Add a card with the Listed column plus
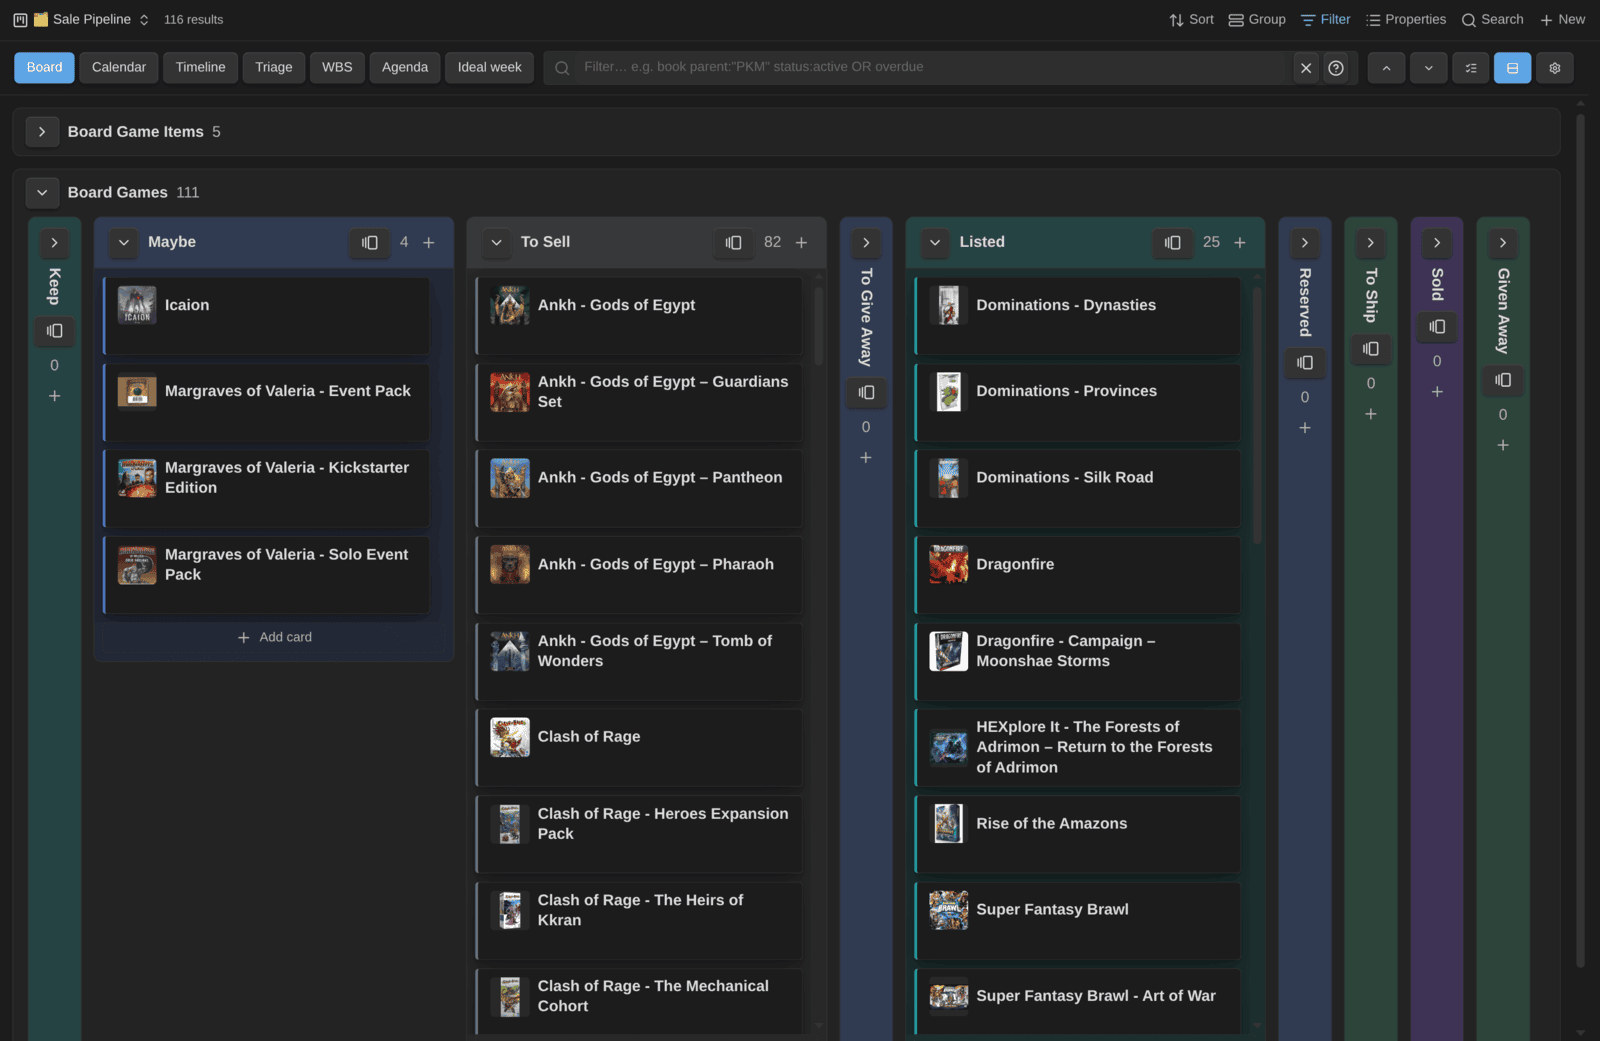1600x1041 pixels. [1240, 243]
